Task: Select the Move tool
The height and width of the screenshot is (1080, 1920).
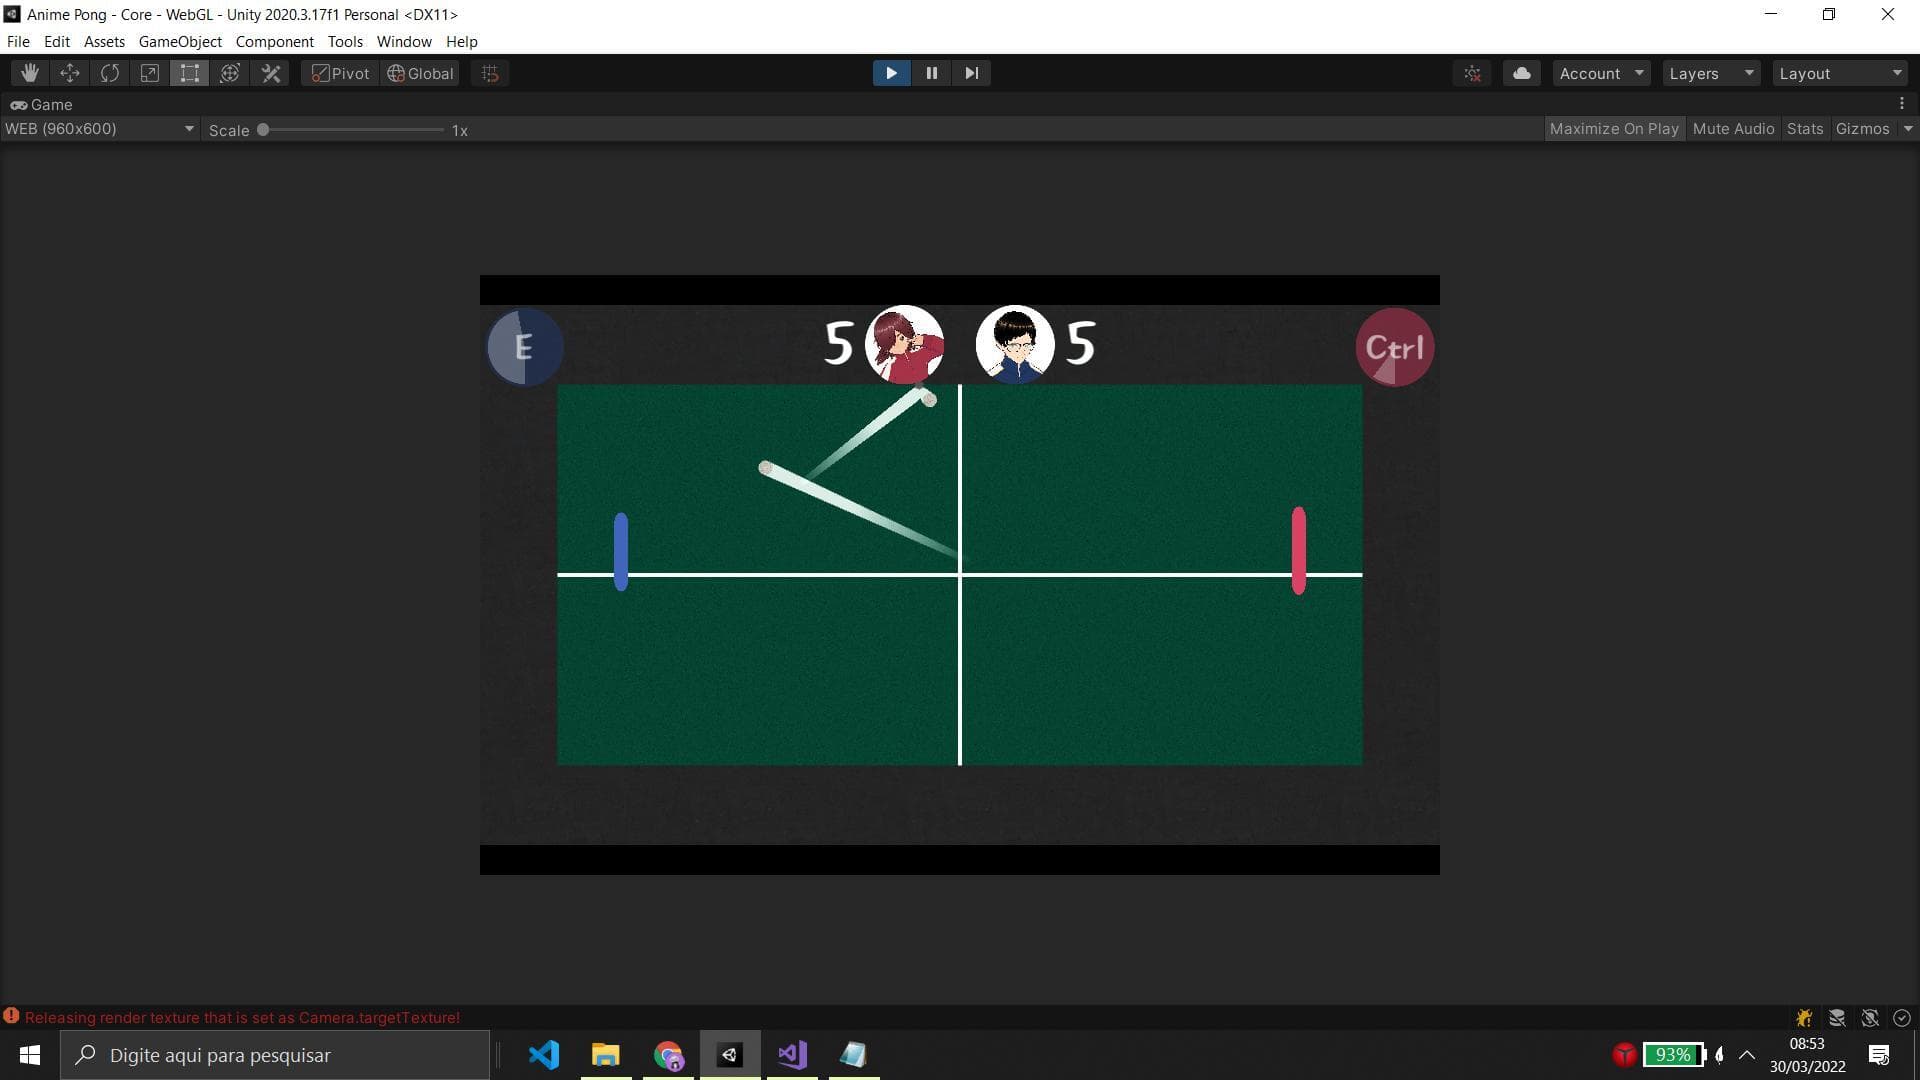Action: point(70,73)
